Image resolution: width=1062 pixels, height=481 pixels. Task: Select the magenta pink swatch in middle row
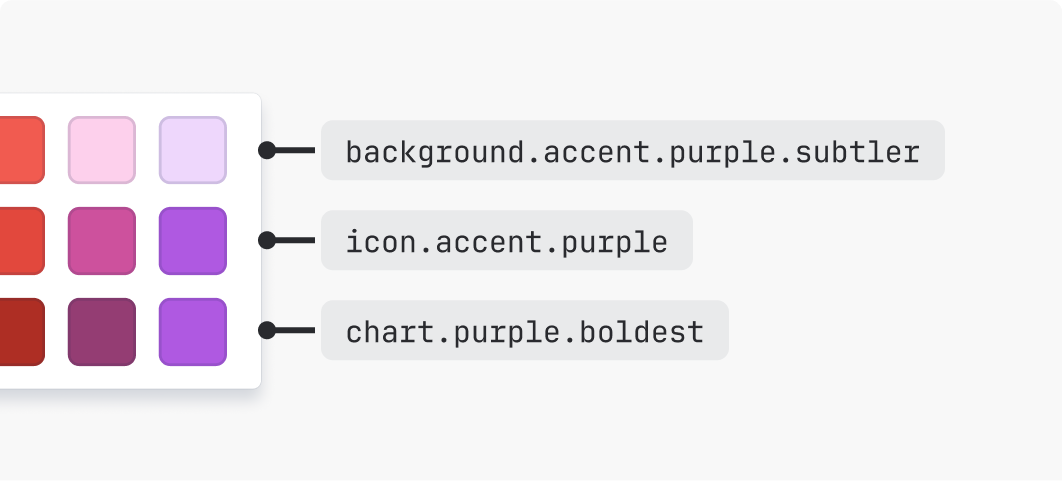click(x=102, y=240)
